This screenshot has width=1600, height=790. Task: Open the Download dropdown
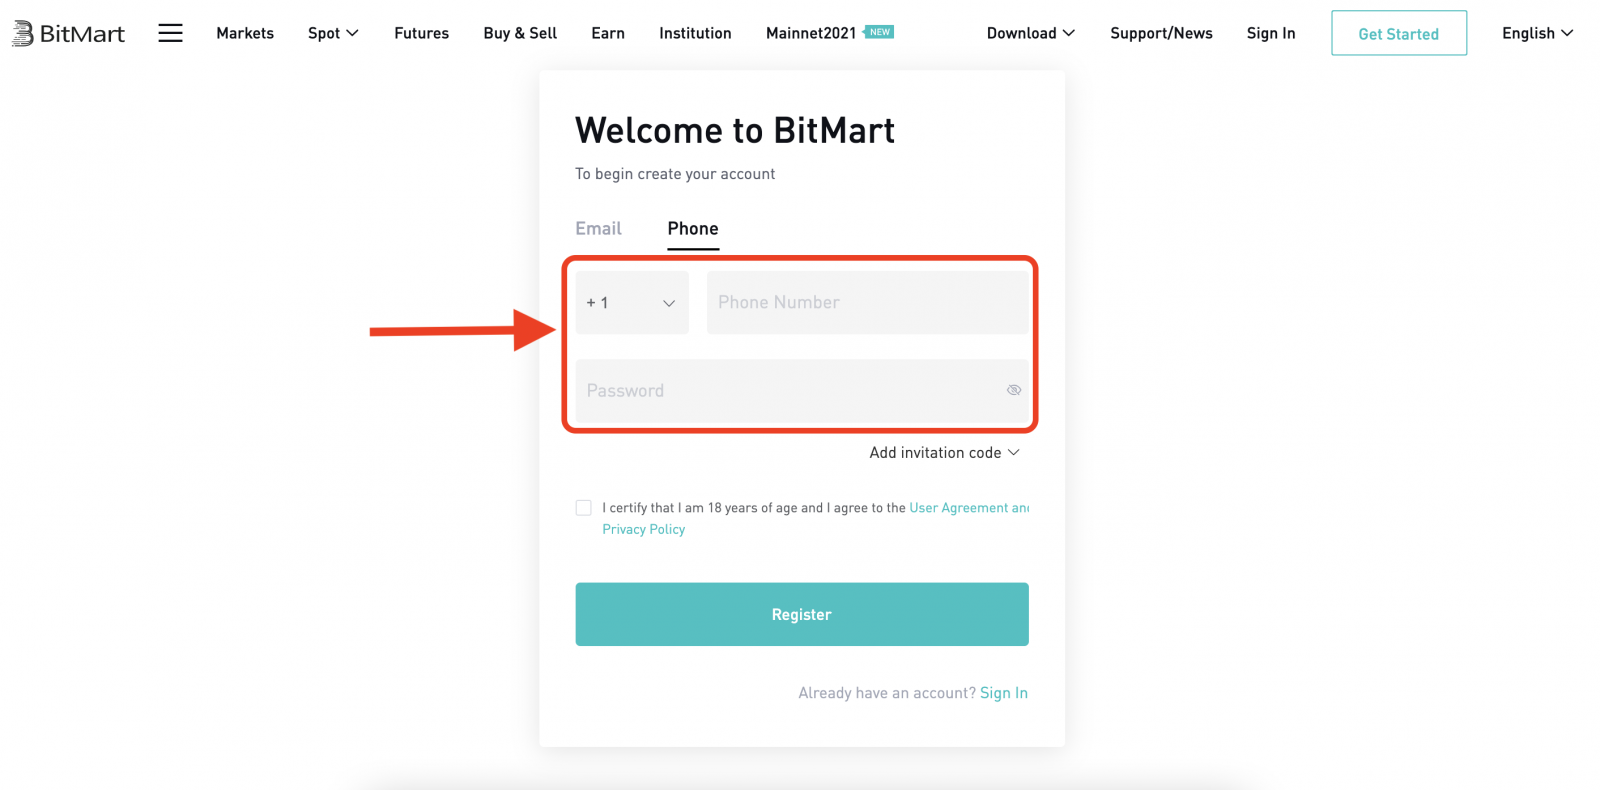click(1030, 32)
